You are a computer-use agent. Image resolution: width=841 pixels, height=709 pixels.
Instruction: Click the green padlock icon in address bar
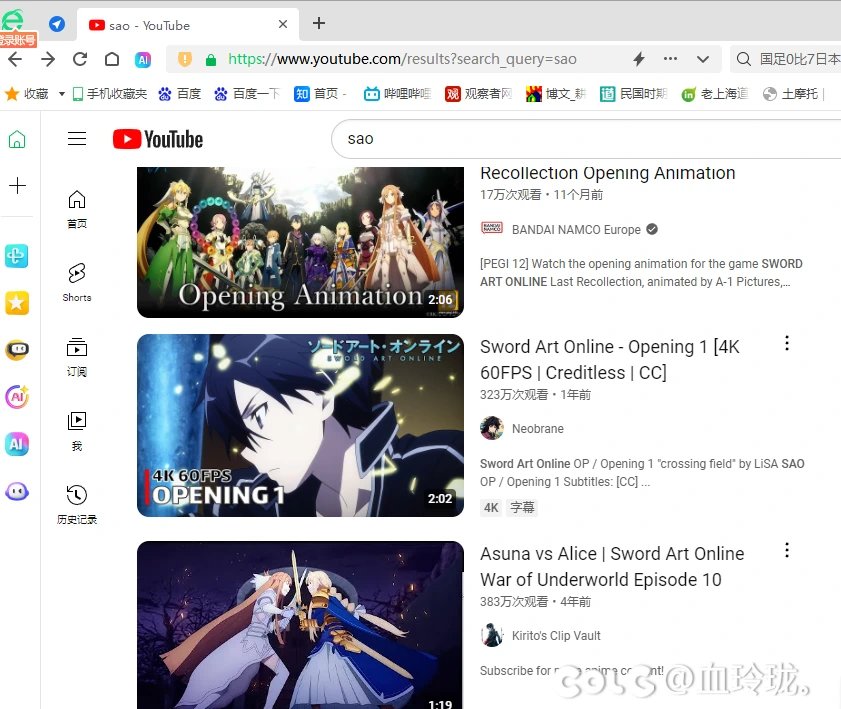(x=211, y=60)
